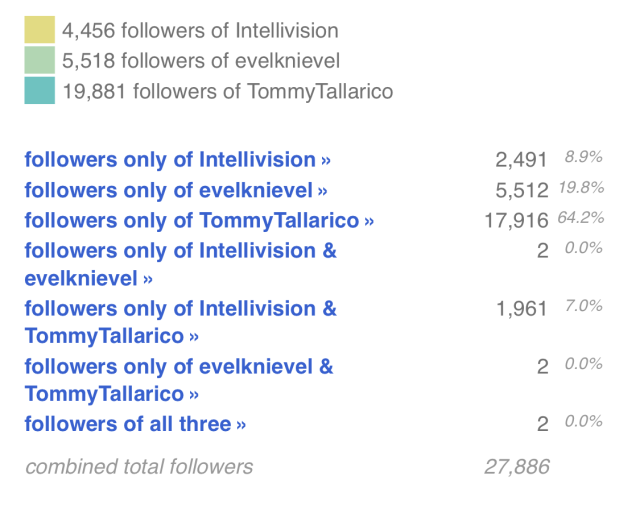Click the light green evelknievel color swatch

tap(40, 60)
